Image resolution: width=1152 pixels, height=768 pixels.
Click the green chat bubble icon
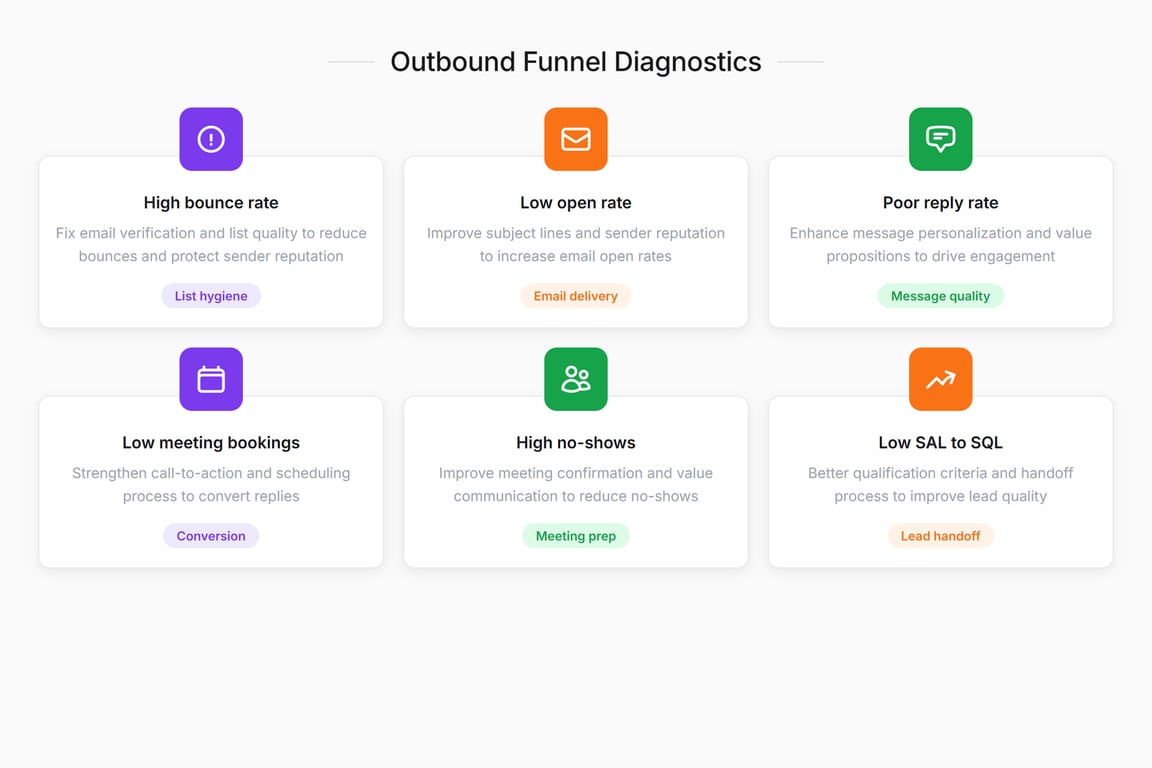click(940, 139)
